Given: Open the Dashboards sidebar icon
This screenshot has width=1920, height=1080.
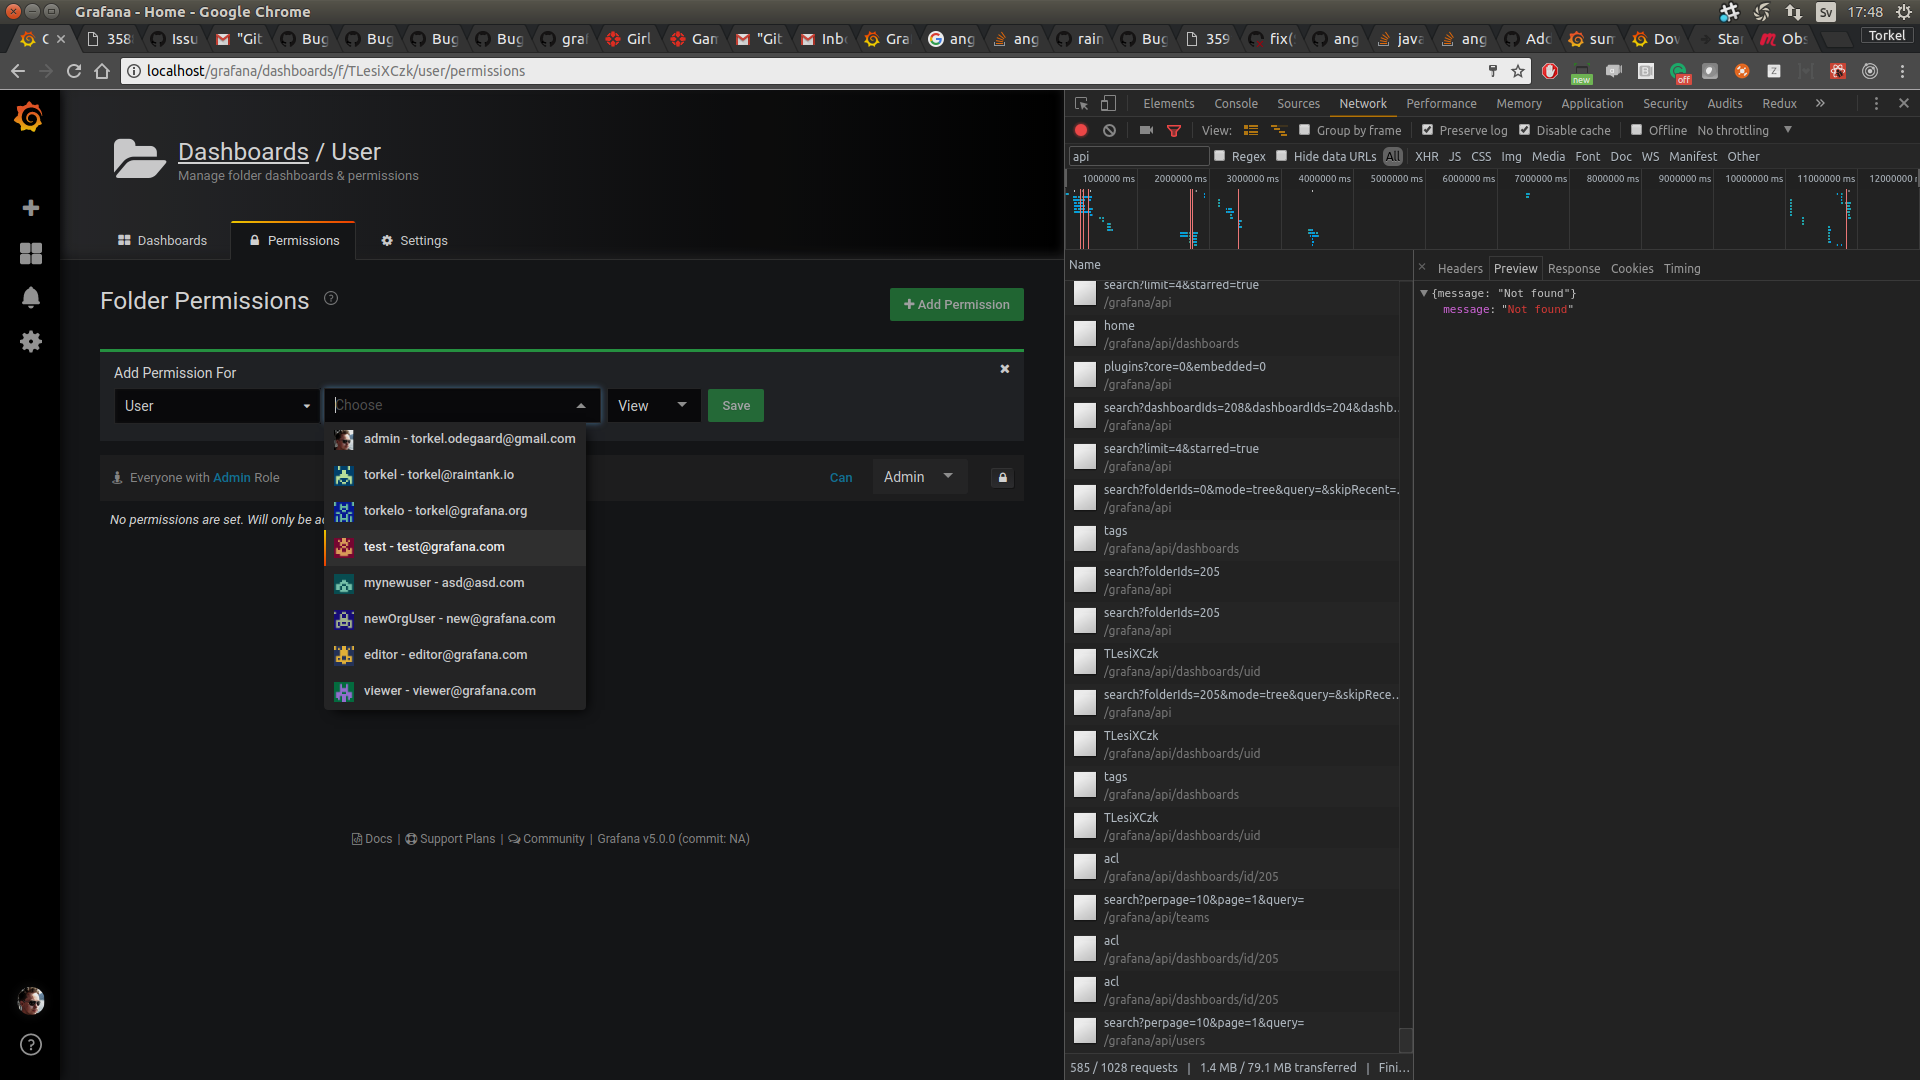Looking at the screenshot, I should pos(31,254).
